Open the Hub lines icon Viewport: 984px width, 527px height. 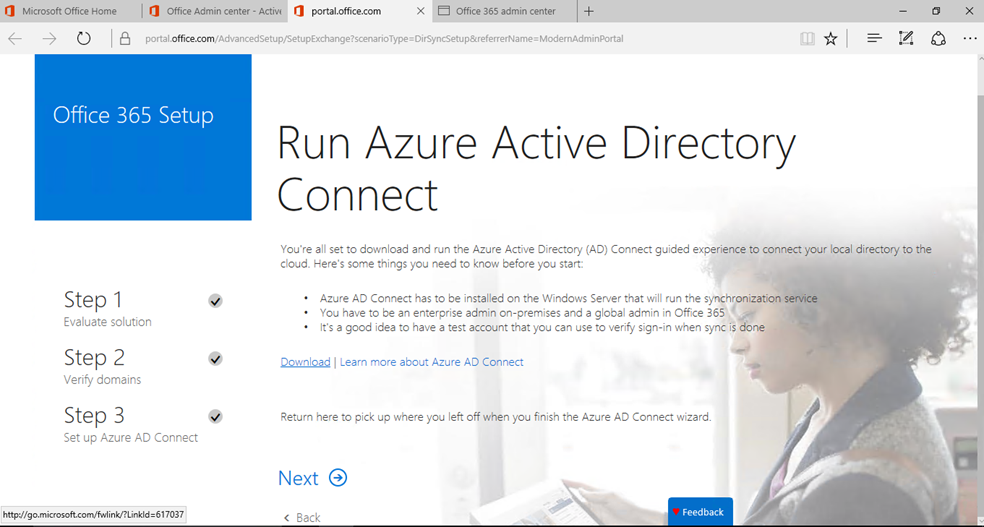(x=874, y=38)
